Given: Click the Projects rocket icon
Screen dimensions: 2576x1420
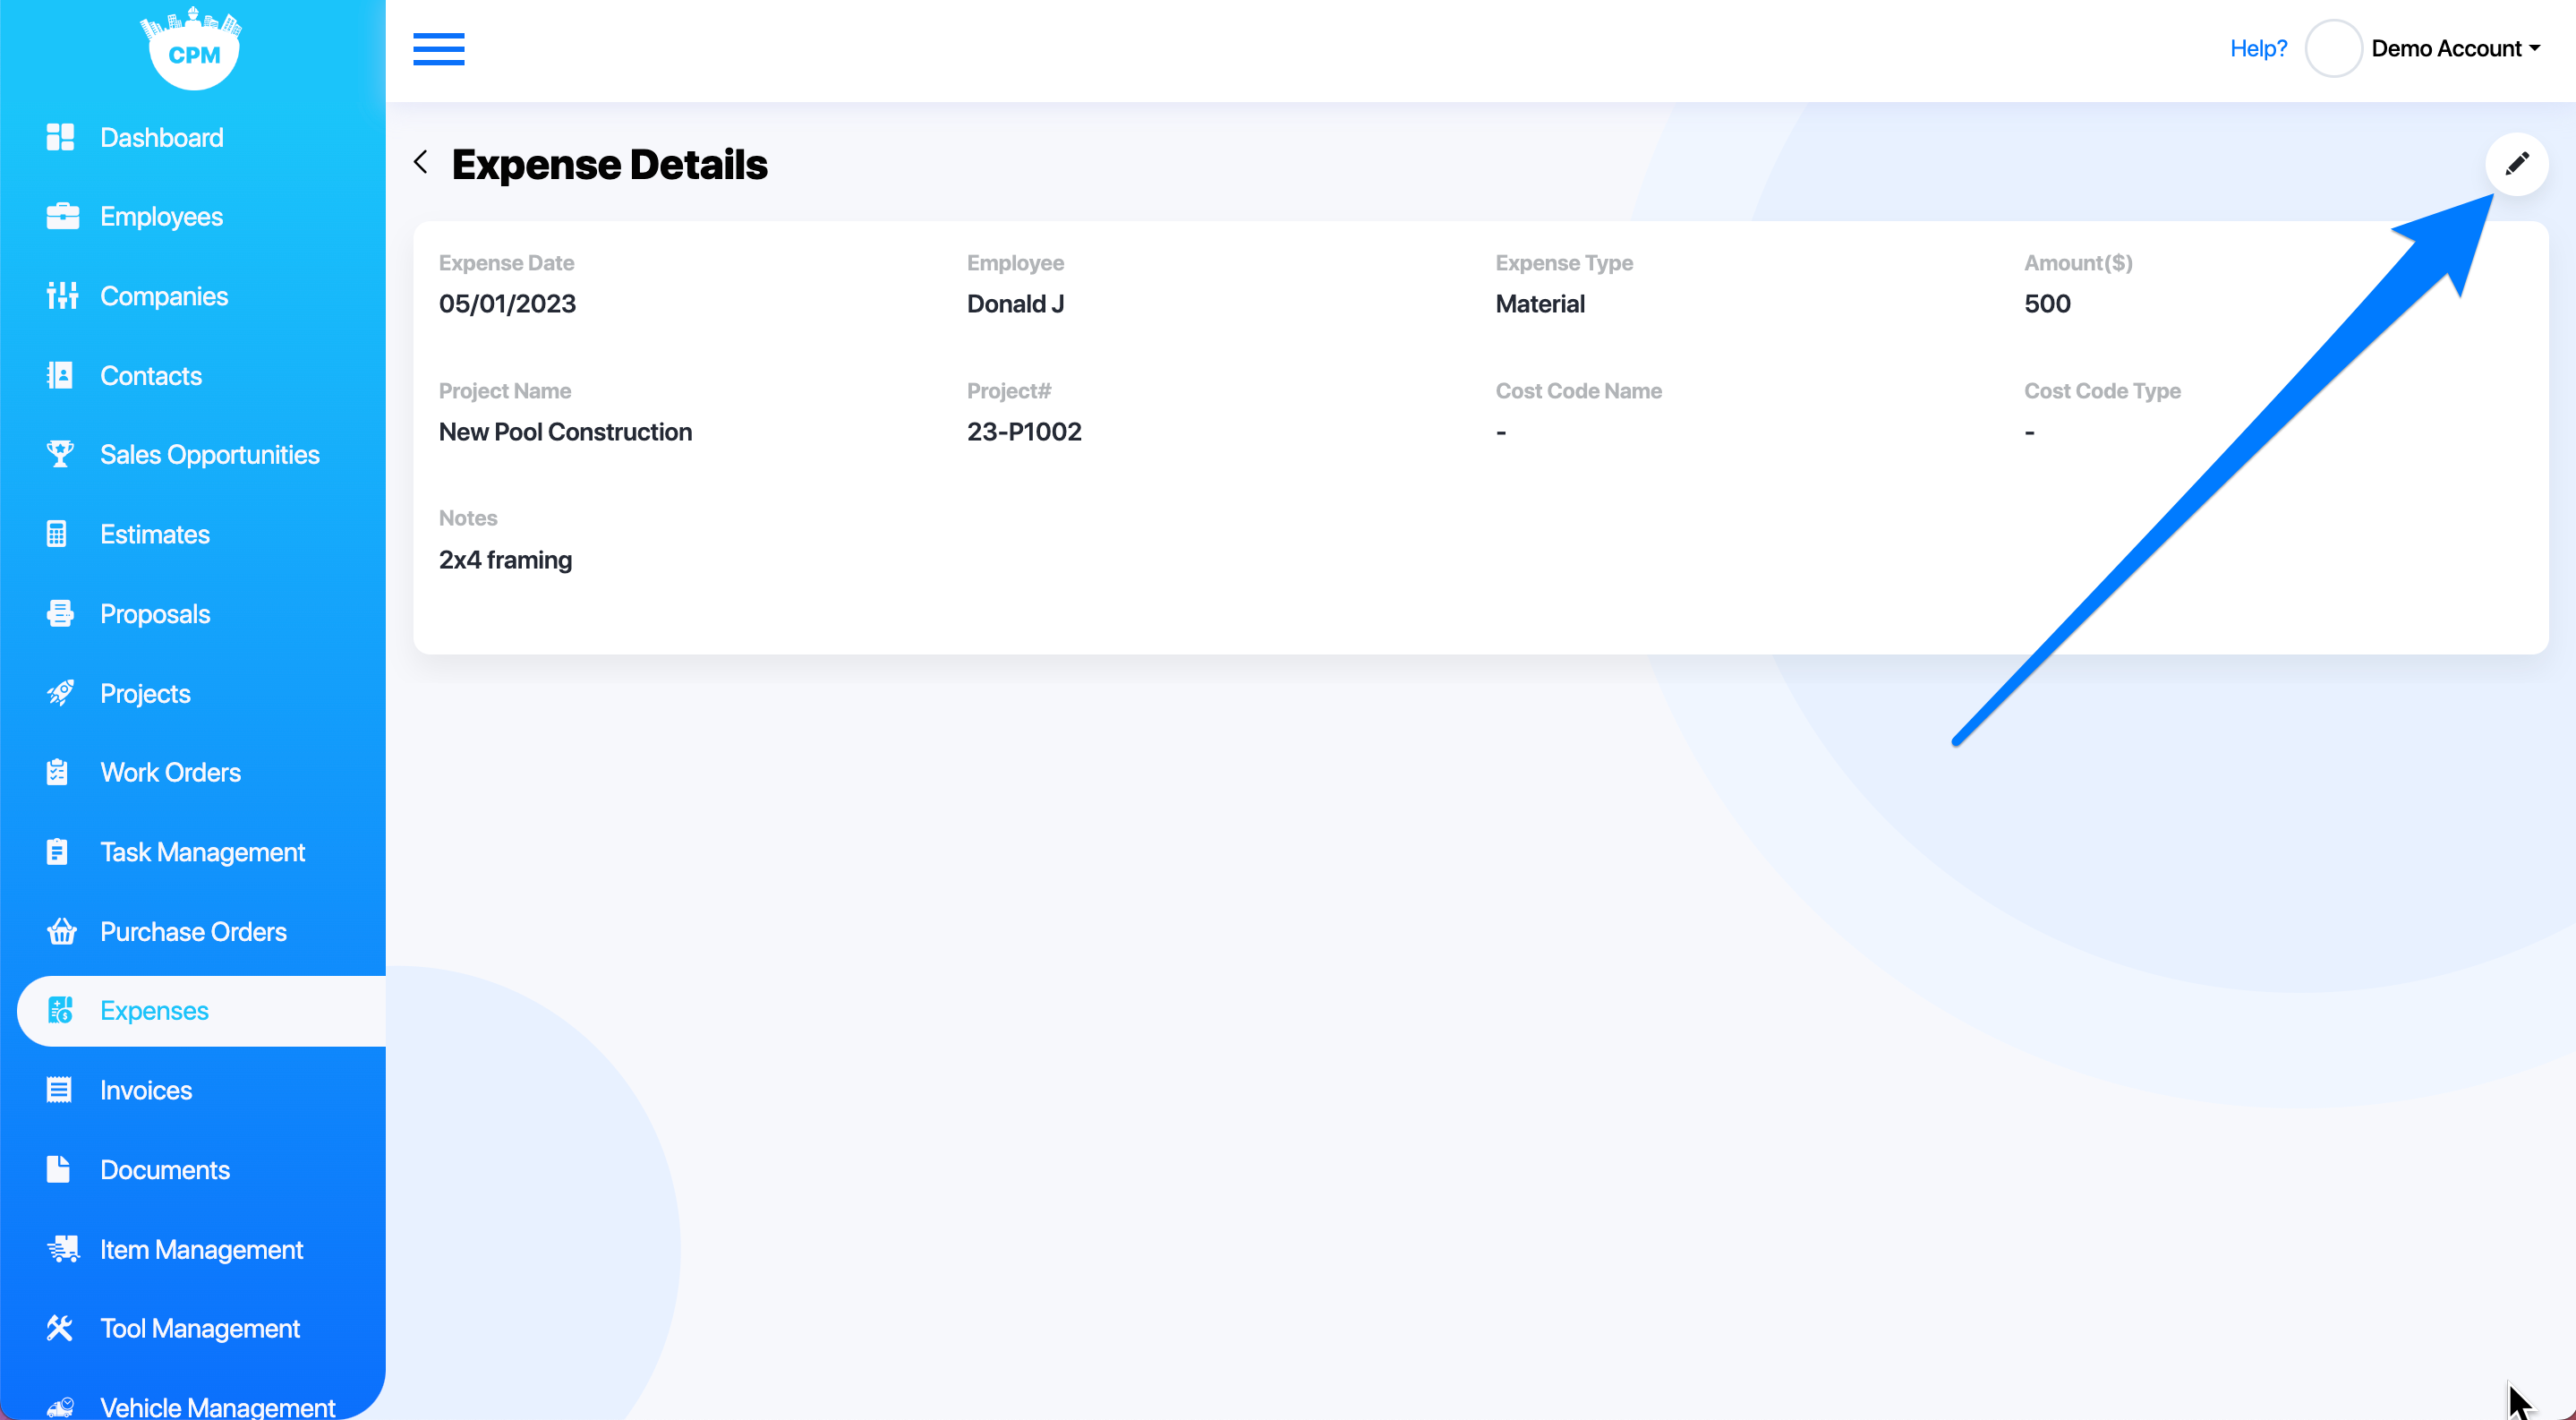Looking at the screenshot, I should (61, 693).
